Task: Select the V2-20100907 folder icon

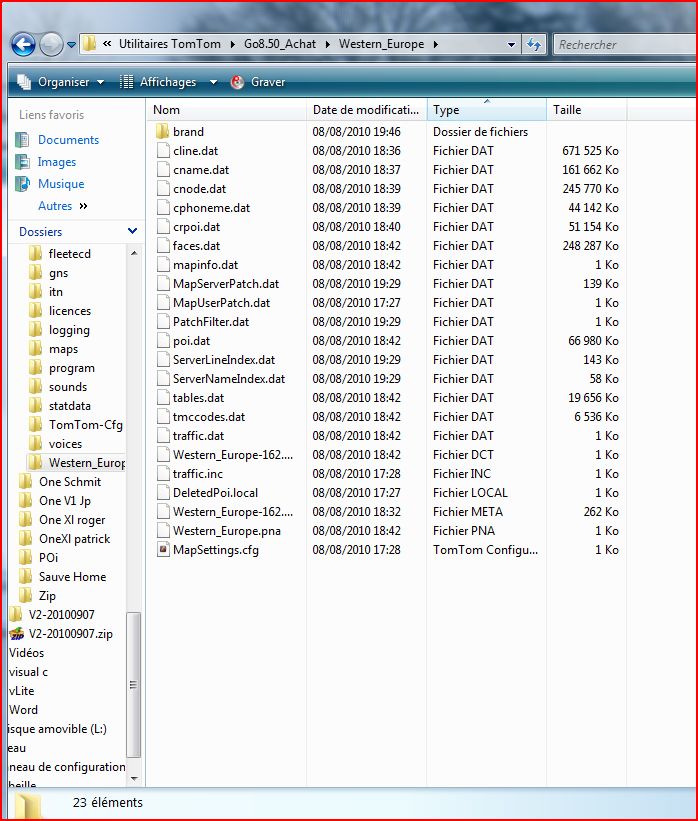Action: [x=16, y=614]
